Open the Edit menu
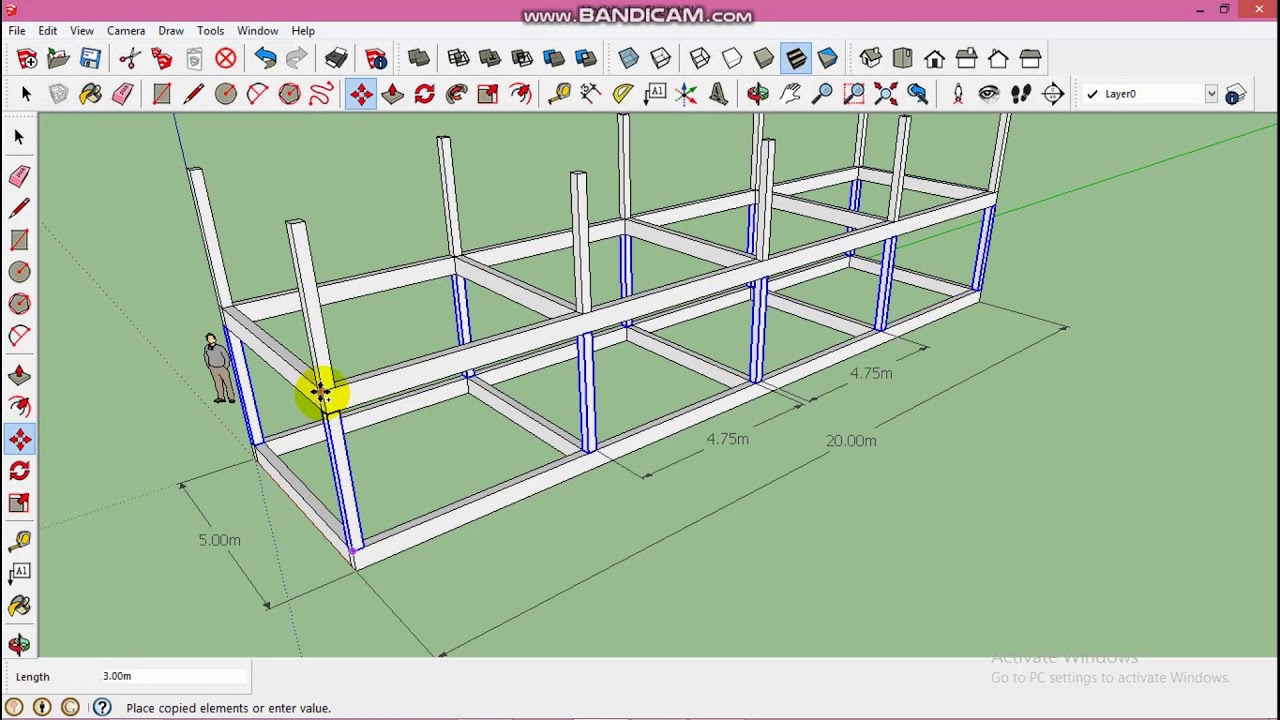This screenshot has width=1280, height=720. click(48, 31)
